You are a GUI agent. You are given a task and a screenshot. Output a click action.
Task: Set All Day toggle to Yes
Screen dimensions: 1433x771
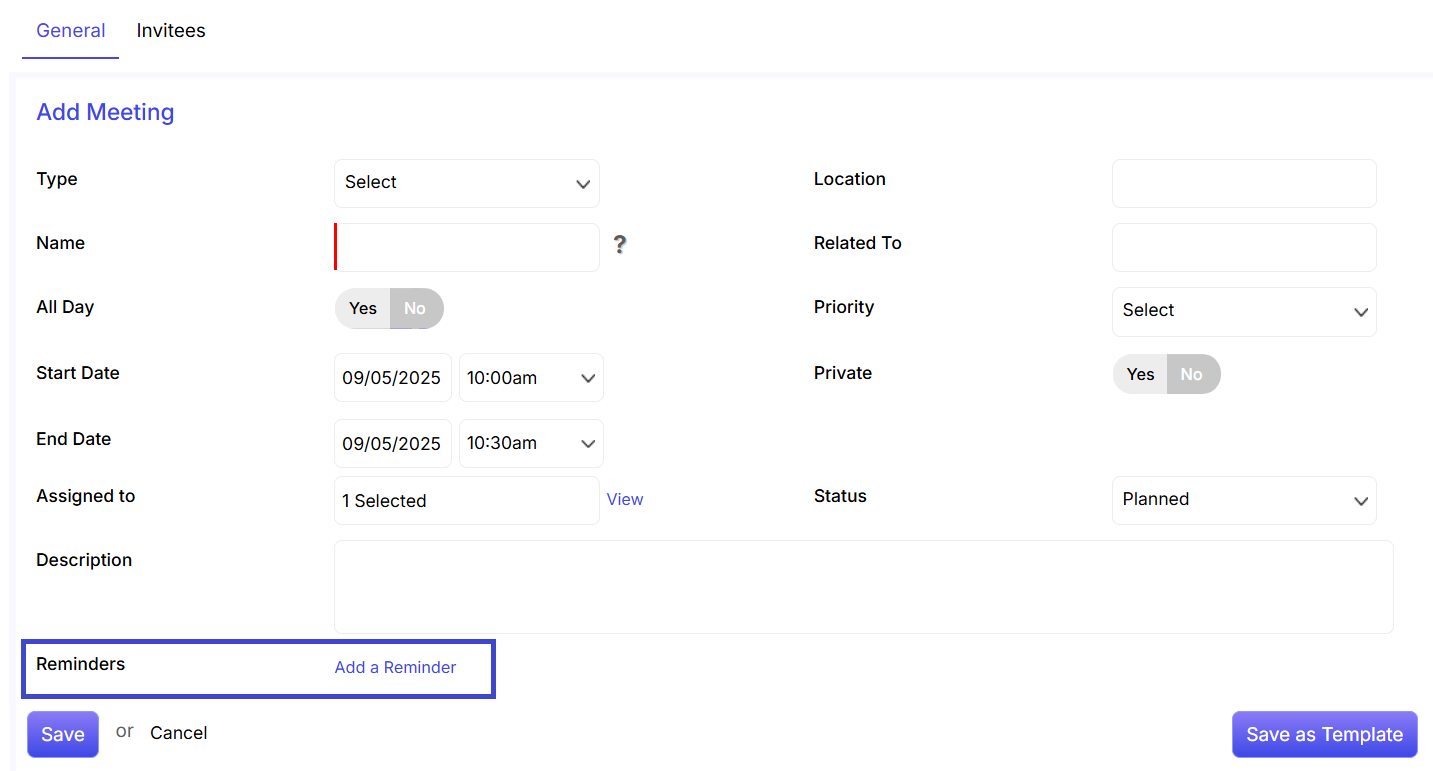363,308
